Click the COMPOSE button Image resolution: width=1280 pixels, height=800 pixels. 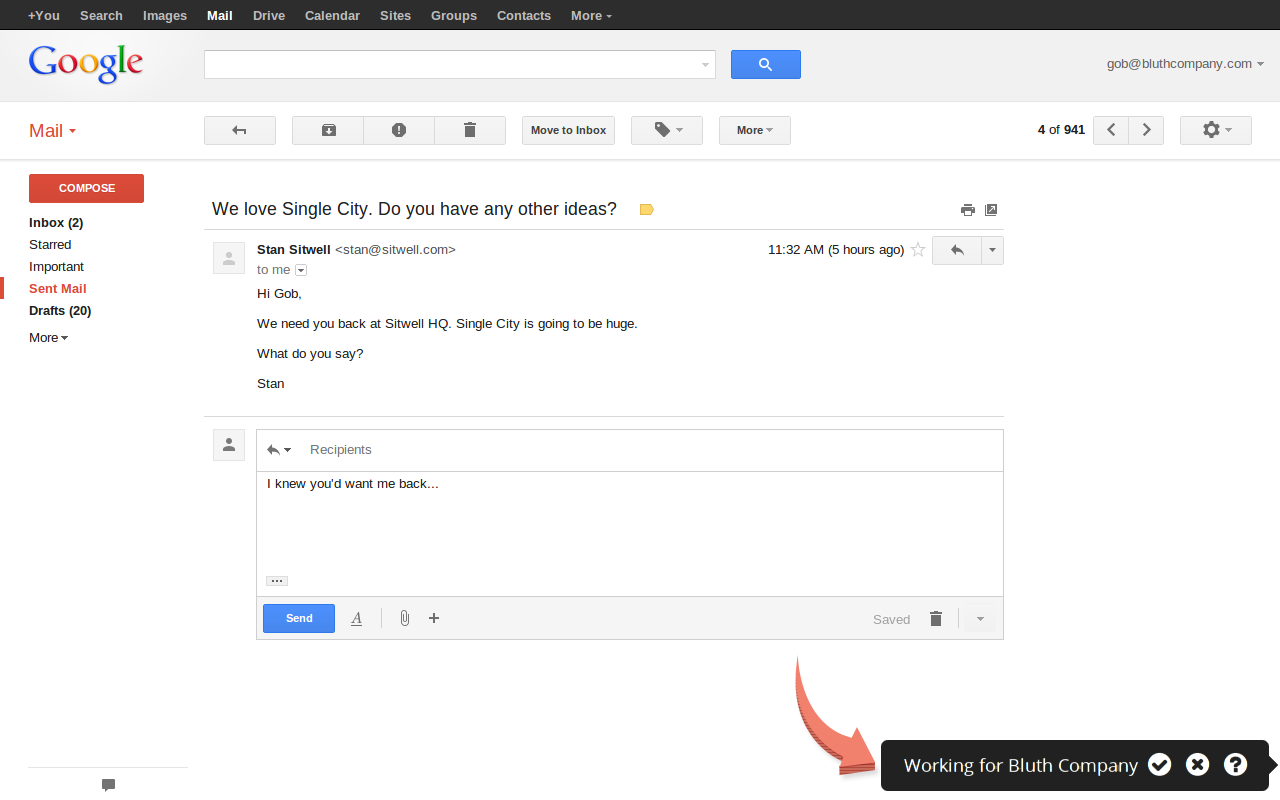click(86, 188)
